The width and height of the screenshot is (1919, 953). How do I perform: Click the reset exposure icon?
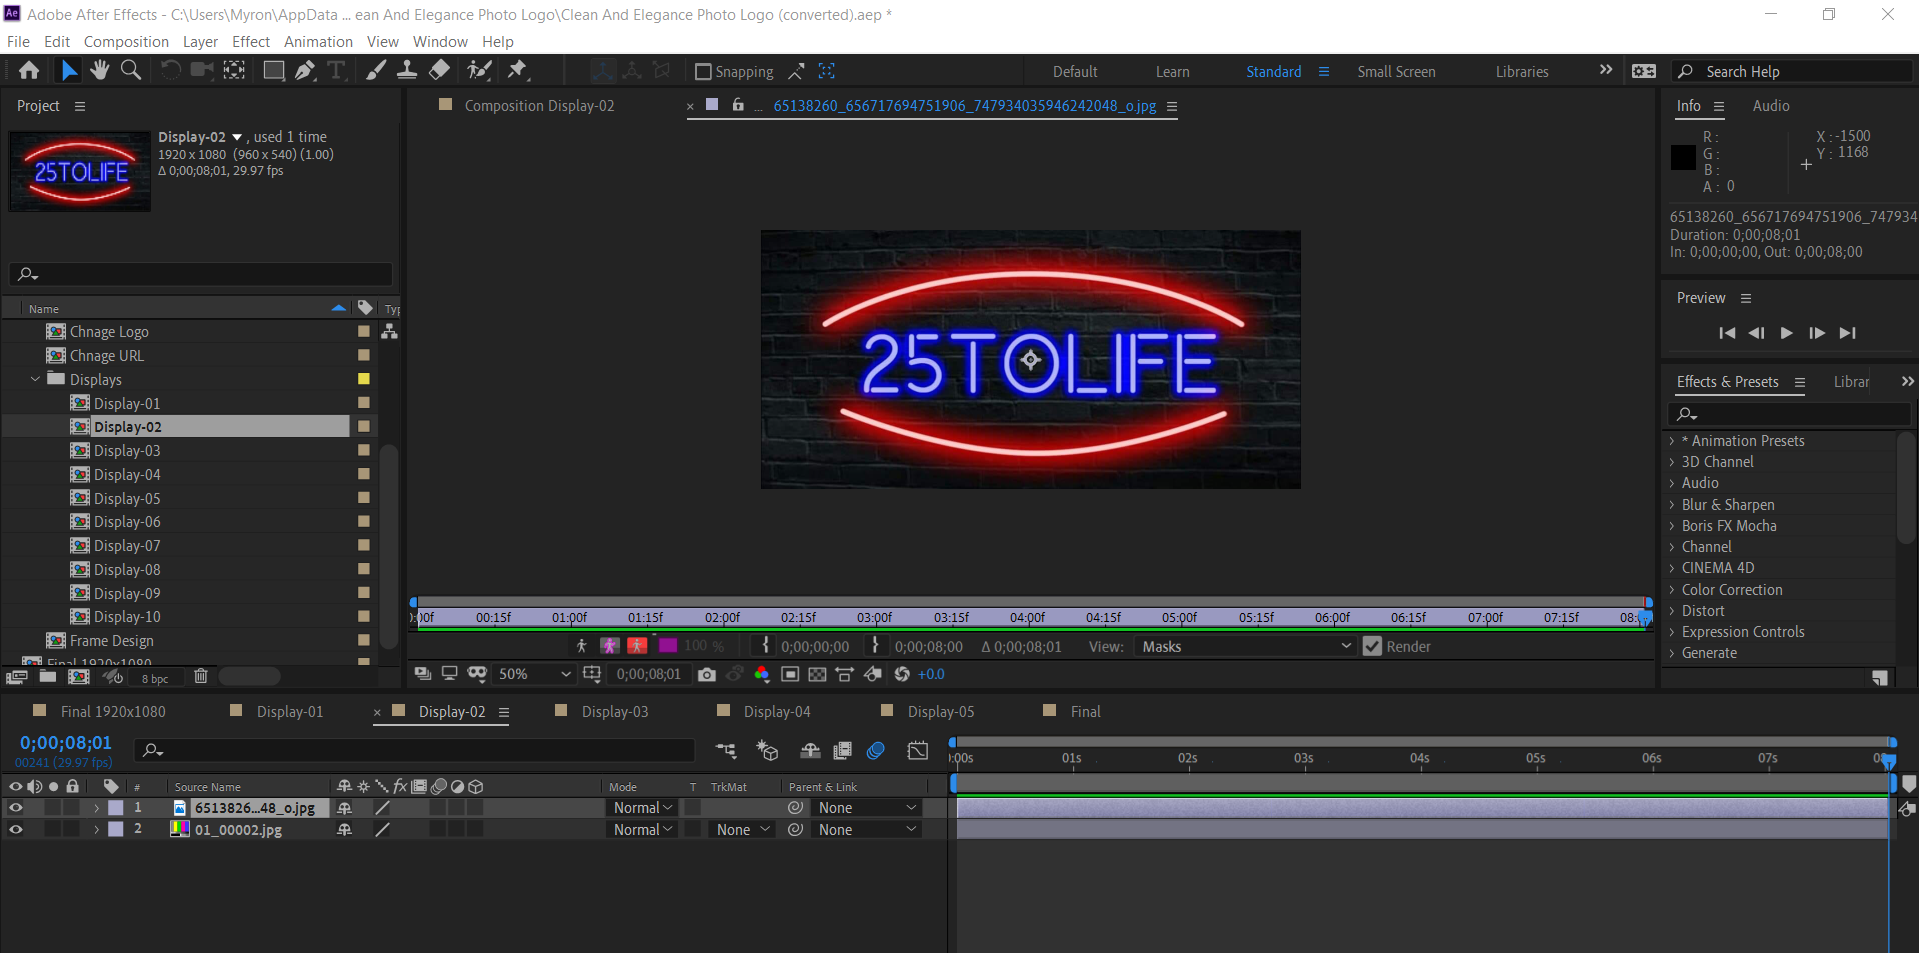click(x=902, y=674)
